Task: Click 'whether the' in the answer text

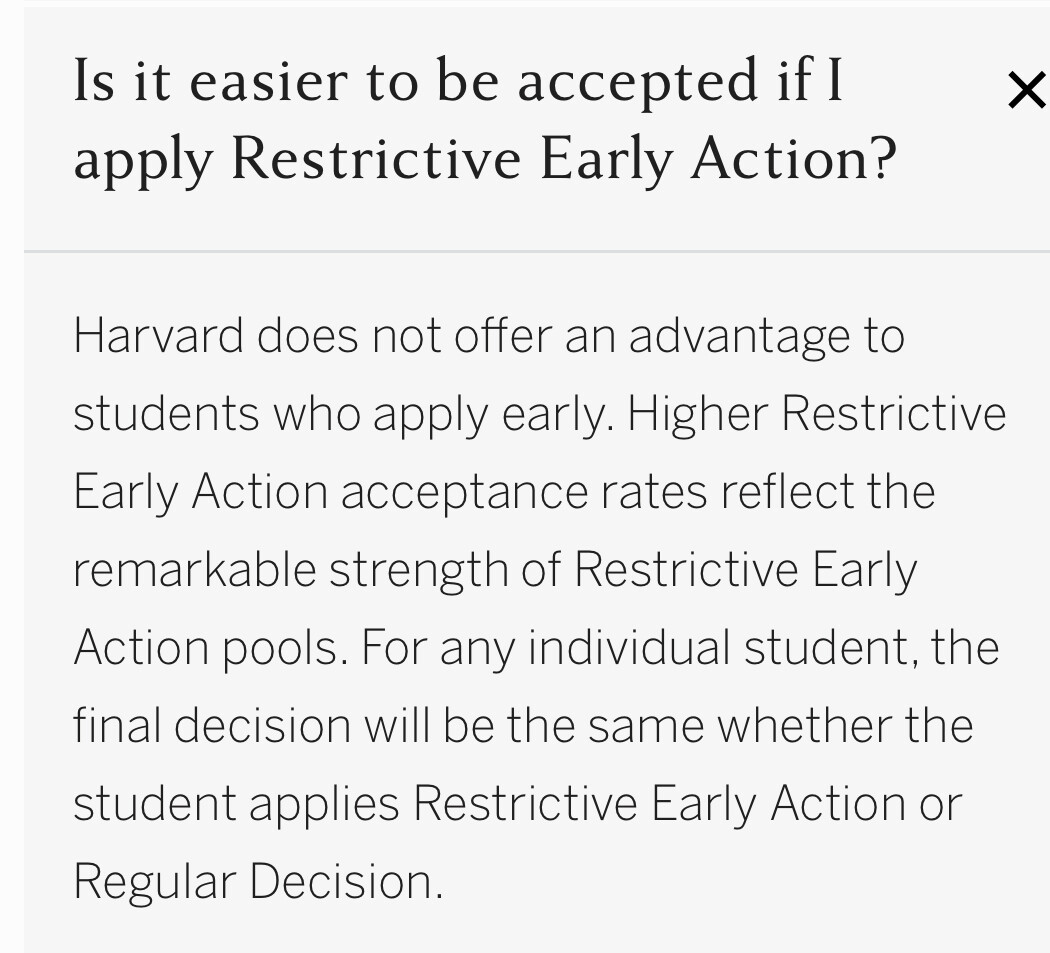Action: (845, 726)
